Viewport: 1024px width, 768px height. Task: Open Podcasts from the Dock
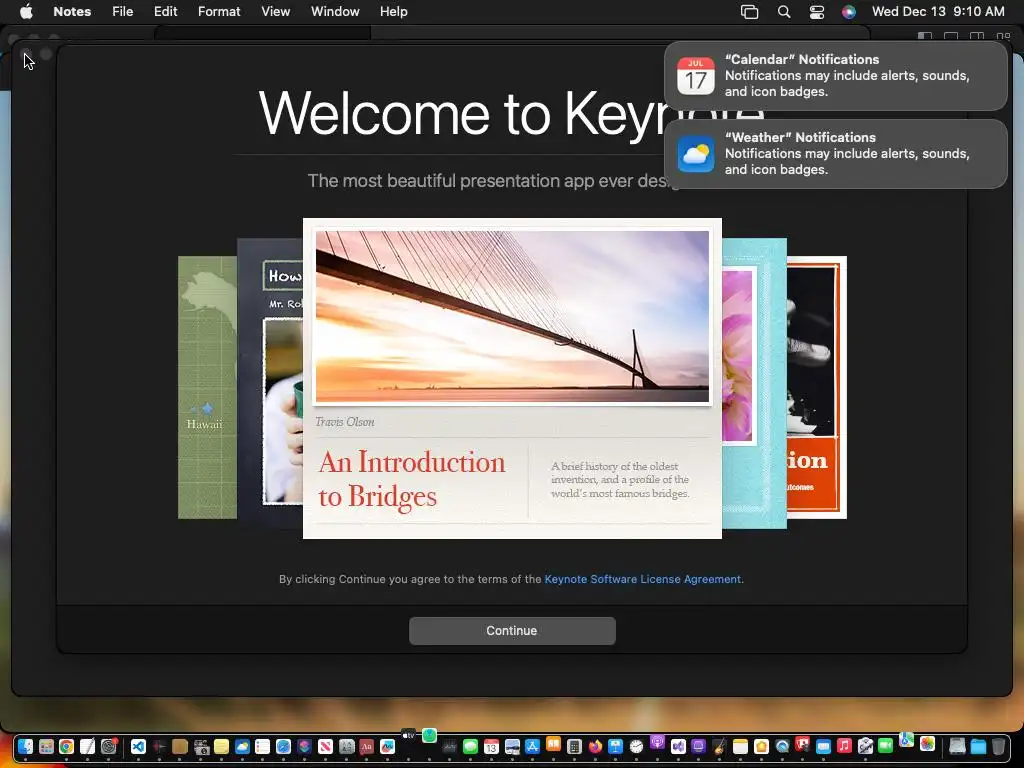click(657, 742)
